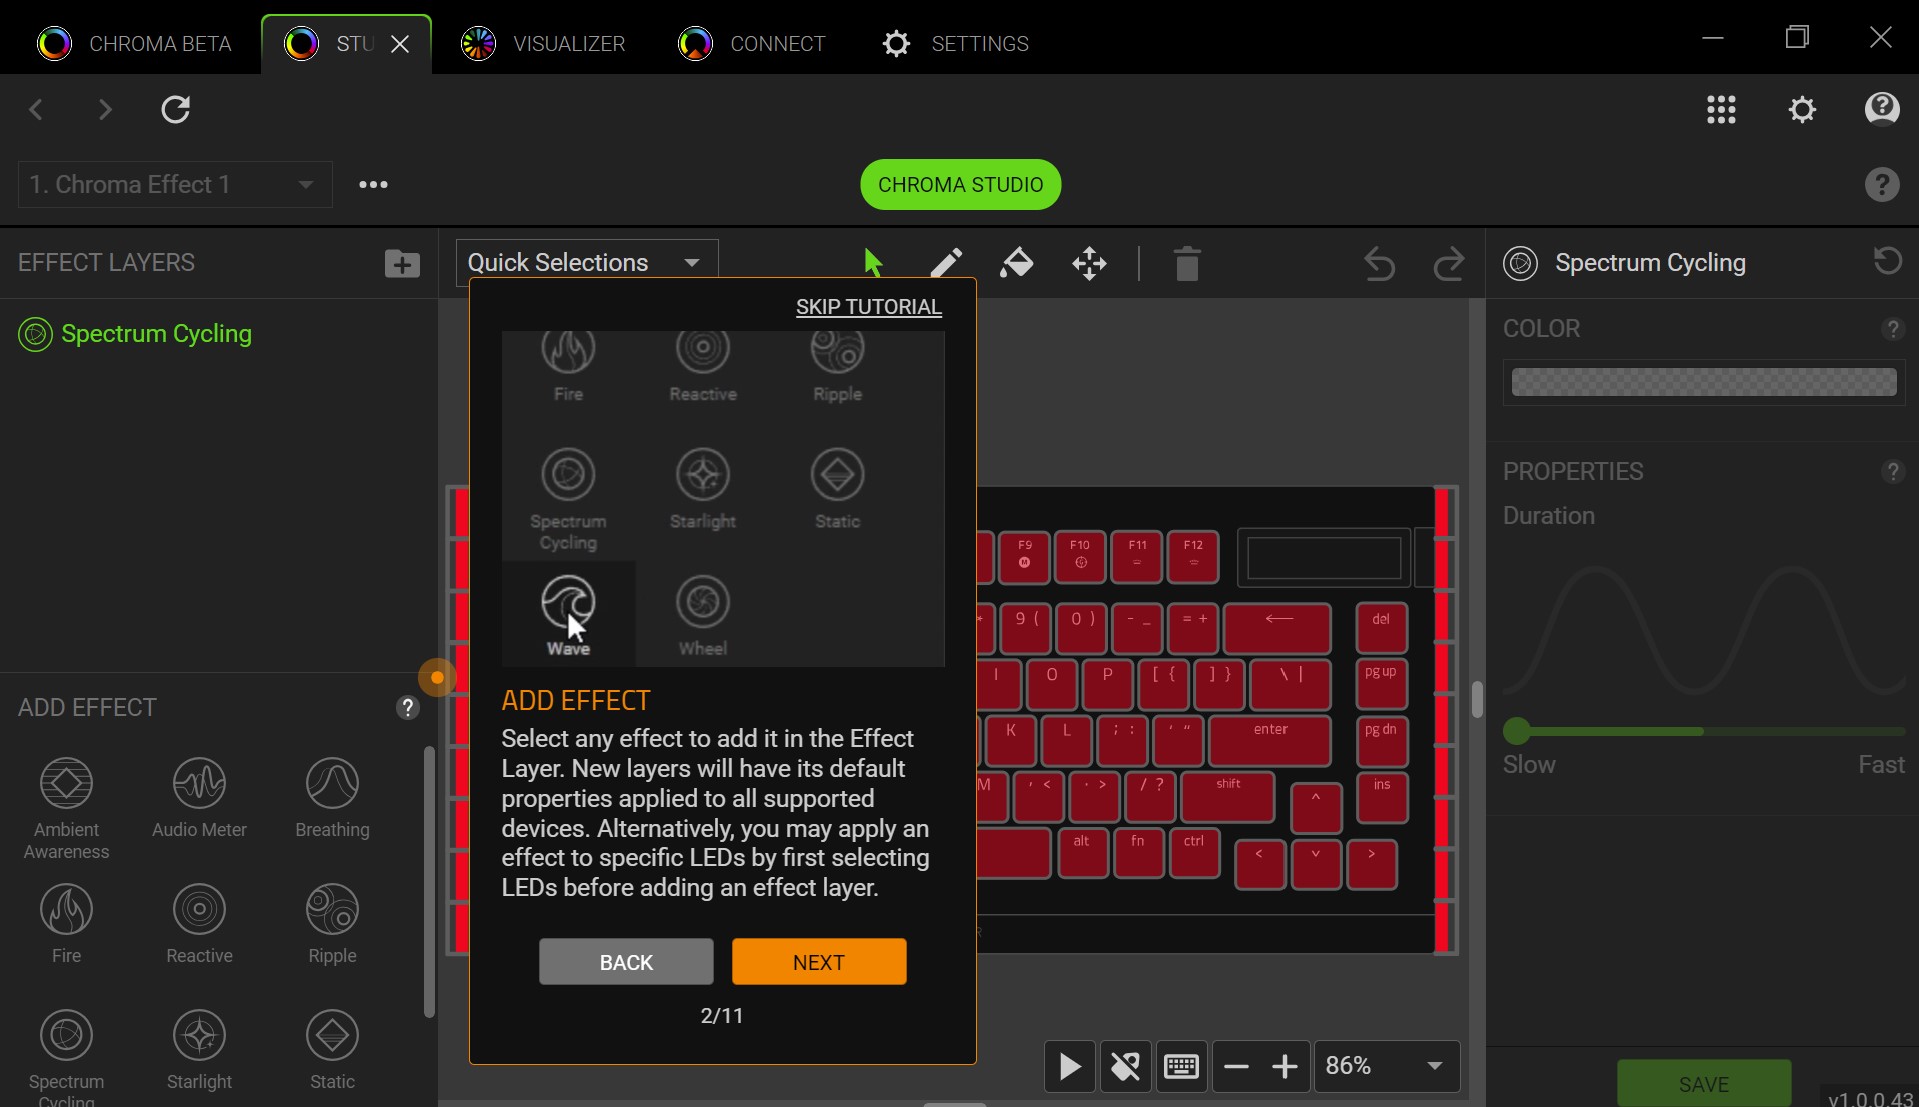Switch to the Chroma Beta tab
This screenshot has height=1107, width=1919.
tap(135, 44)
